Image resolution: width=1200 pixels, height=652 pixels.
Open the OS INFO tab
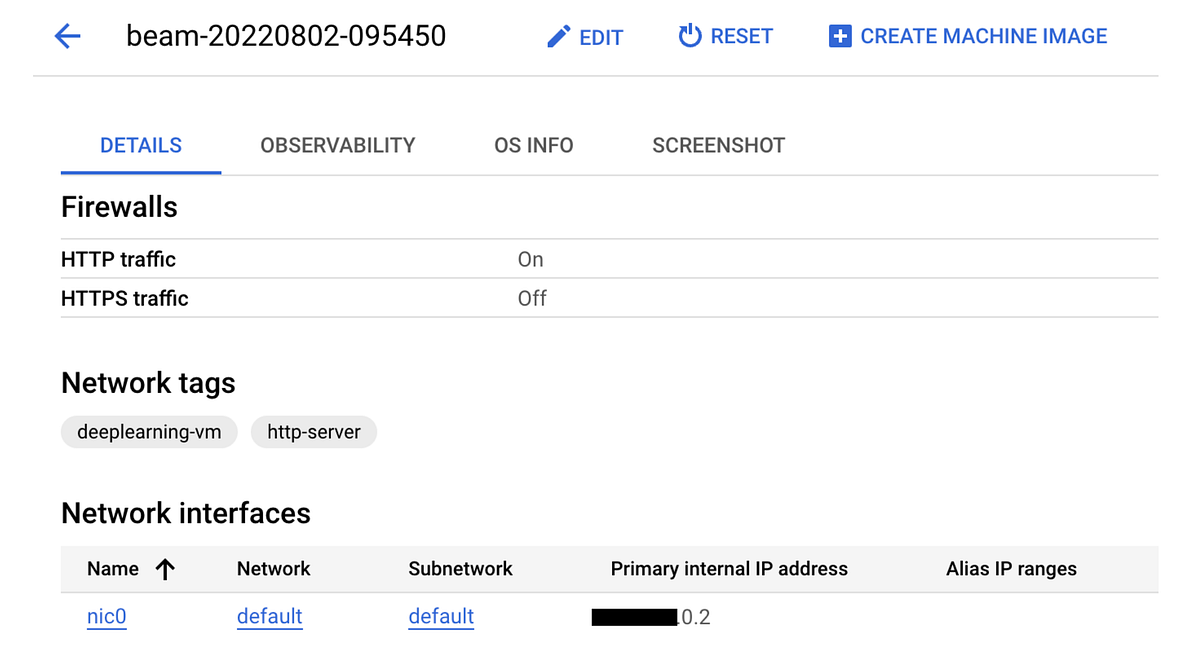(x=533, y=145)
